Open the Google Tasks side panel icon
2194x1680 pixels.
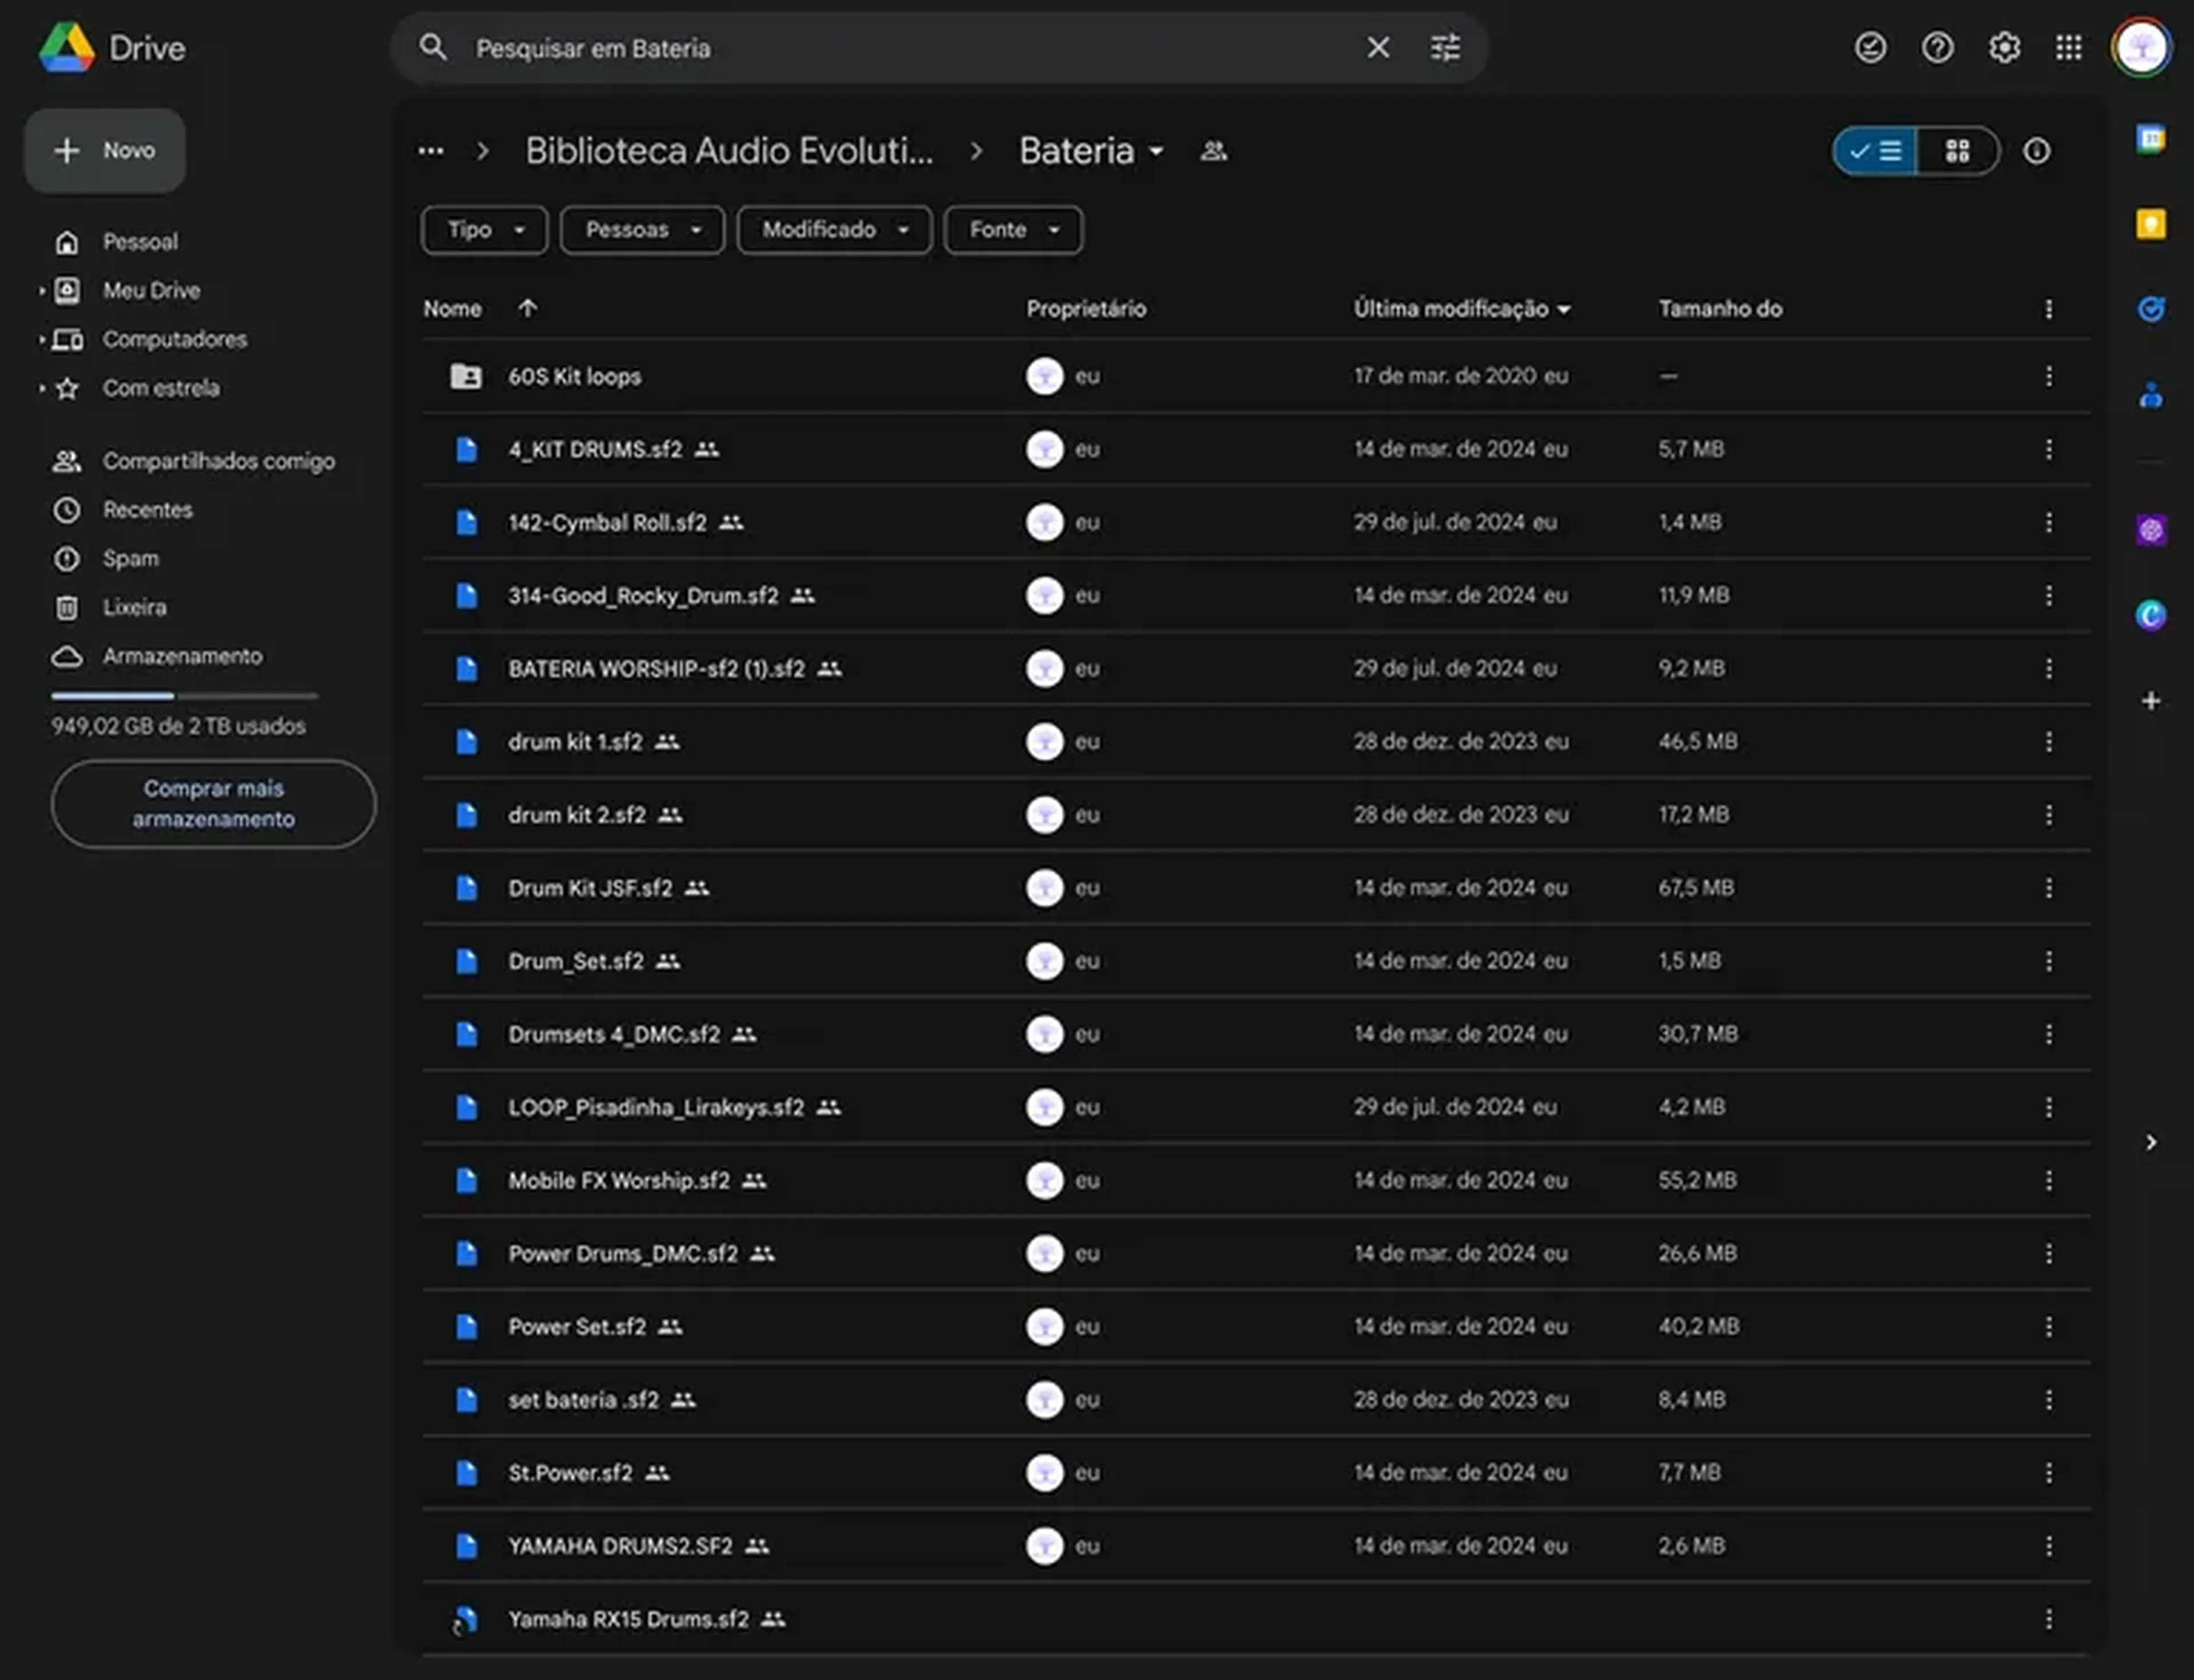(2150, 309)
